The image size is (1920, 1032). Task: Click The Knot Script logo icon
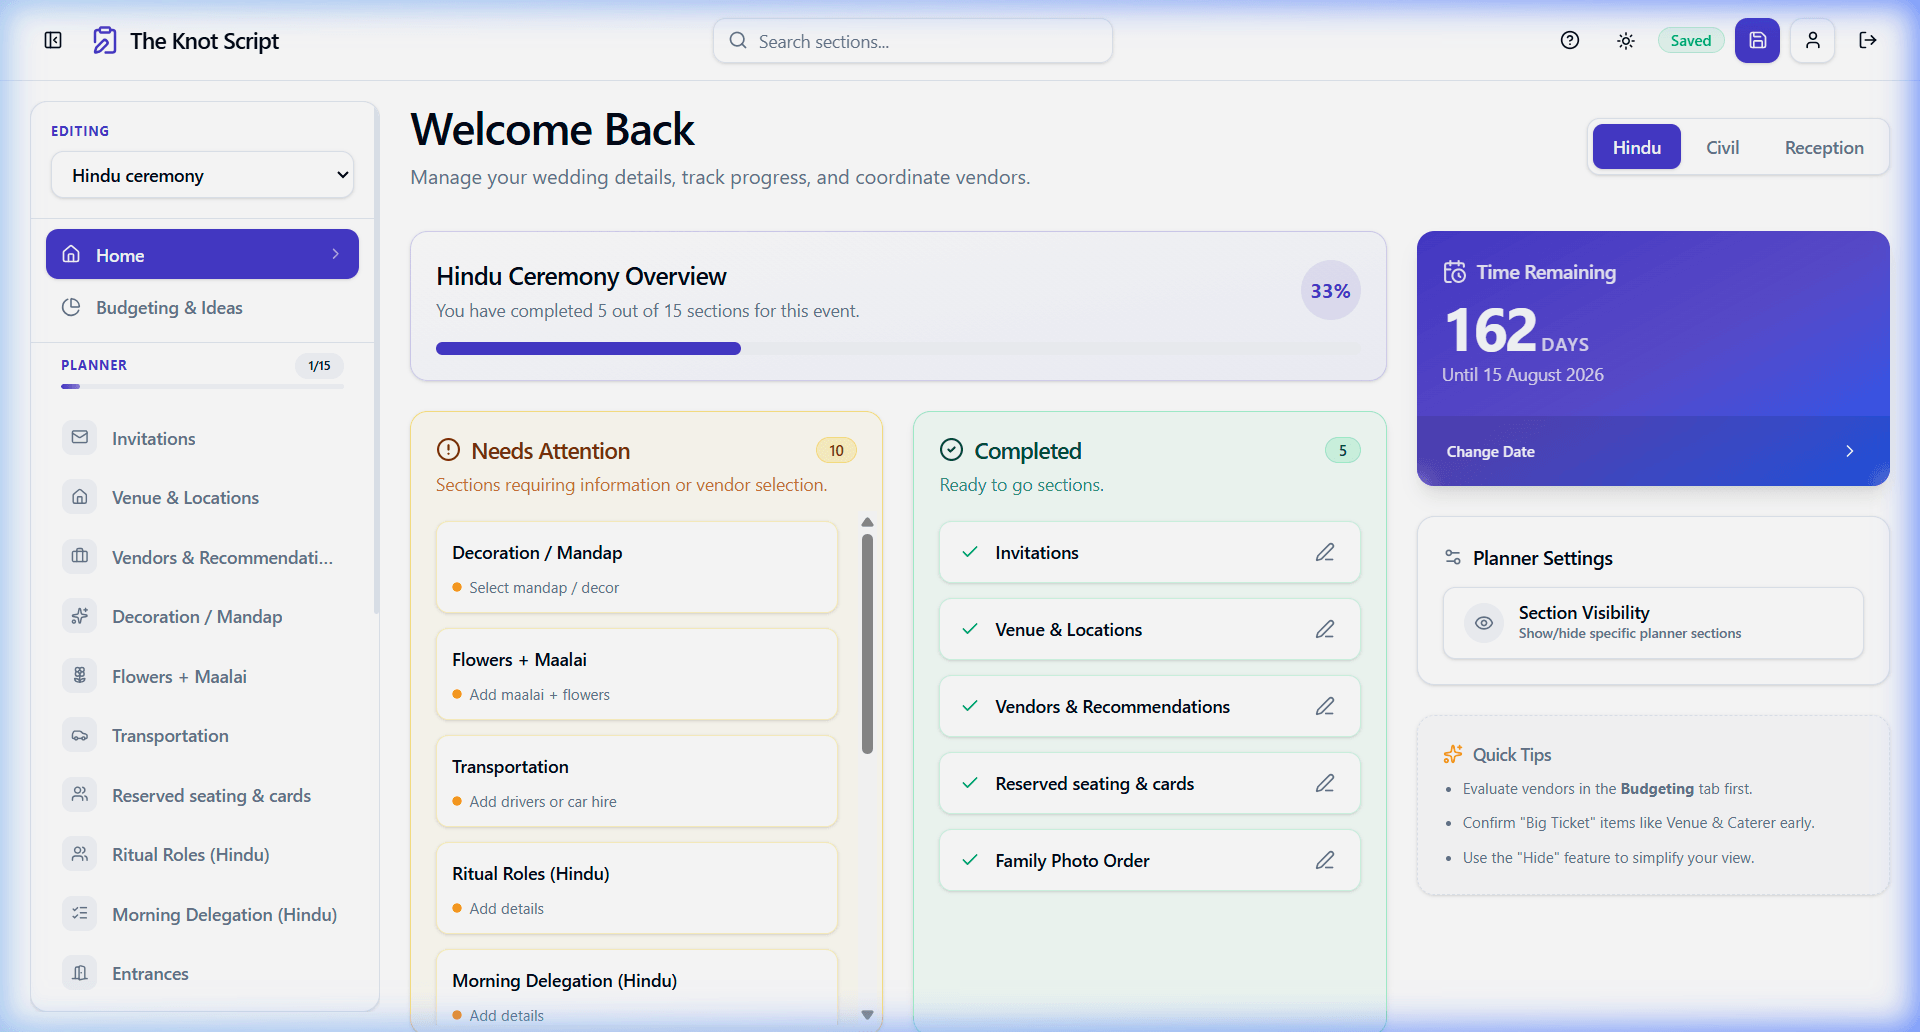[104, 40]
